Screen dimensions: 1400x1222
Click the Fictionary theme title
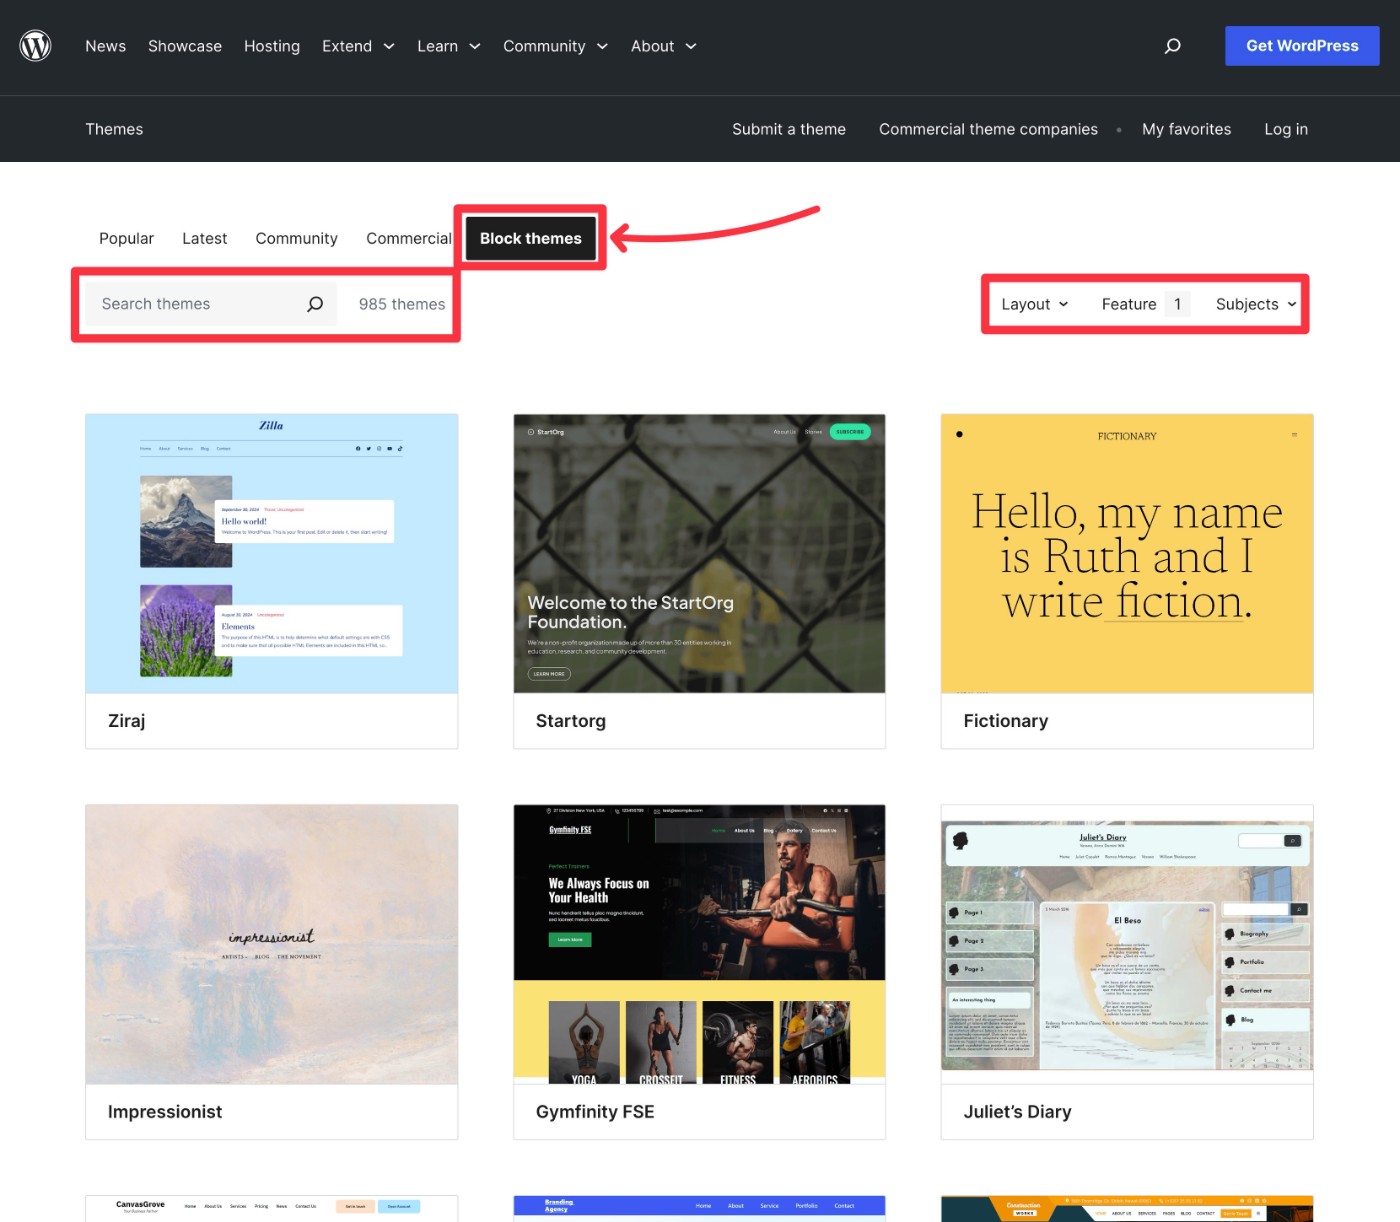1005,721
